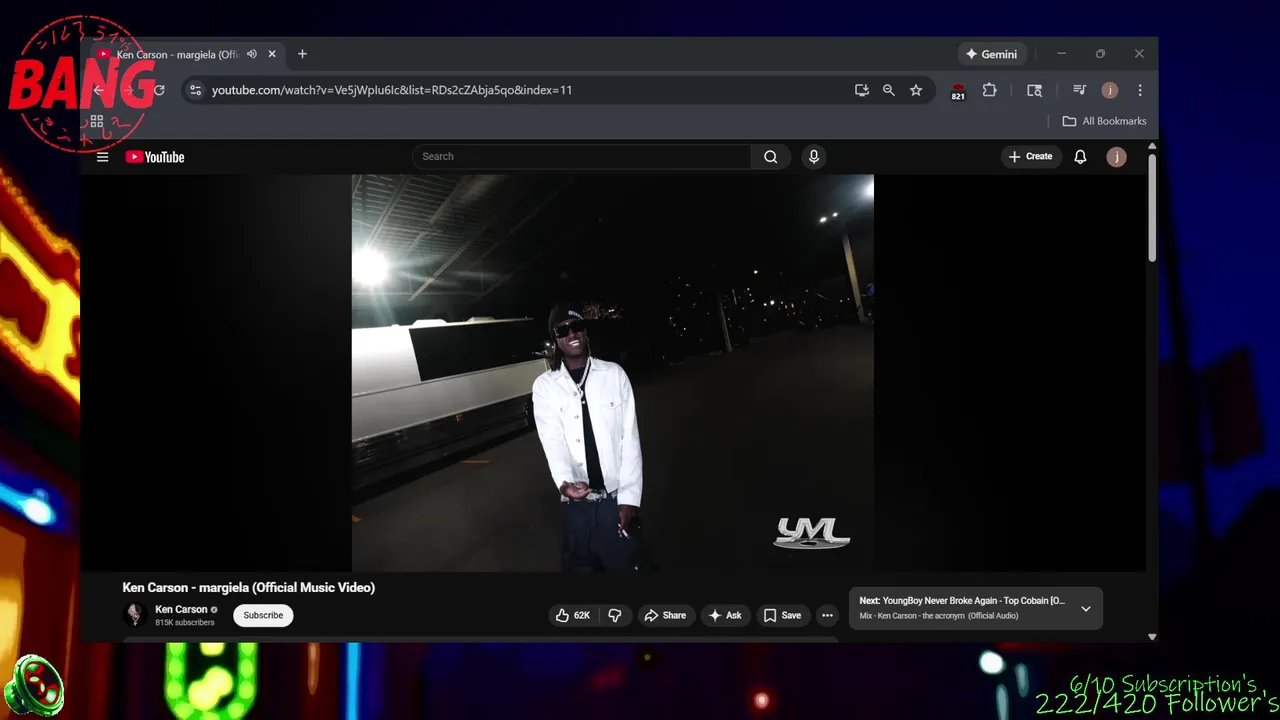Screen dimensions: 1280x720
Task: Open media controls icon in toolbar
Action: (x=1079, y=90)
